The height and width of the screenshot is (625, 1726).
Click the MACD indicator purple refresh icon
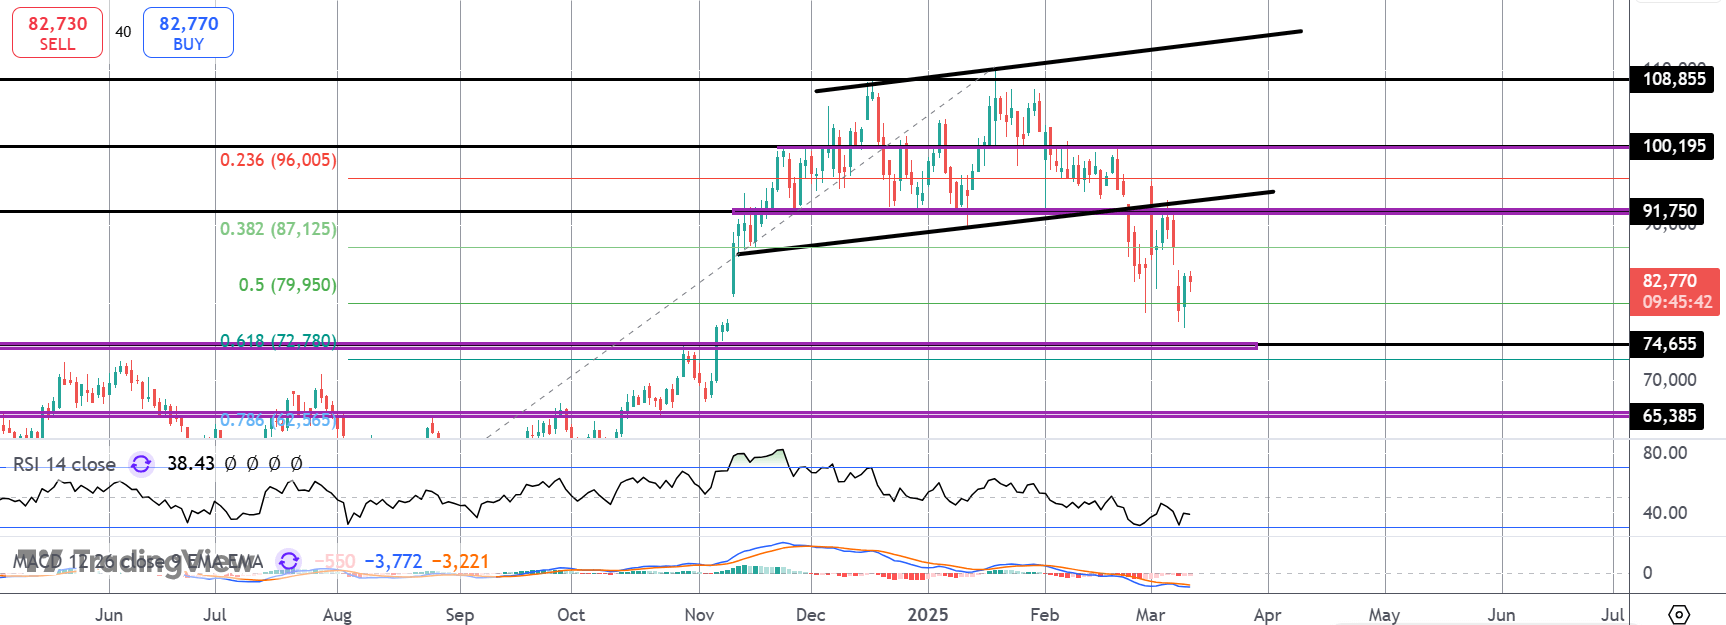[289, 561]
